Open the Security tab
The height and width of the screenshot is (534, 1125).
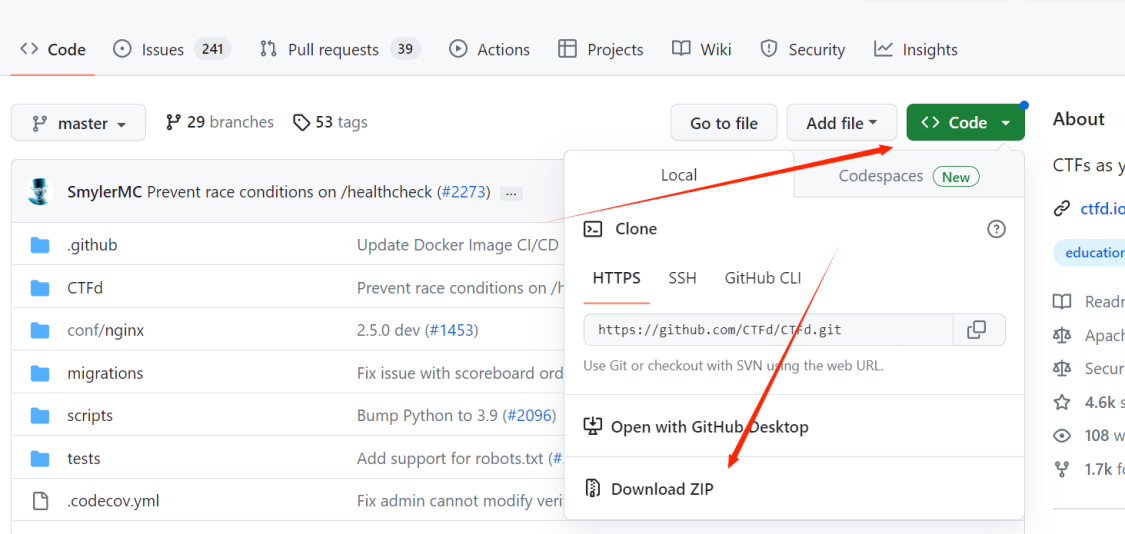point(802,50)
